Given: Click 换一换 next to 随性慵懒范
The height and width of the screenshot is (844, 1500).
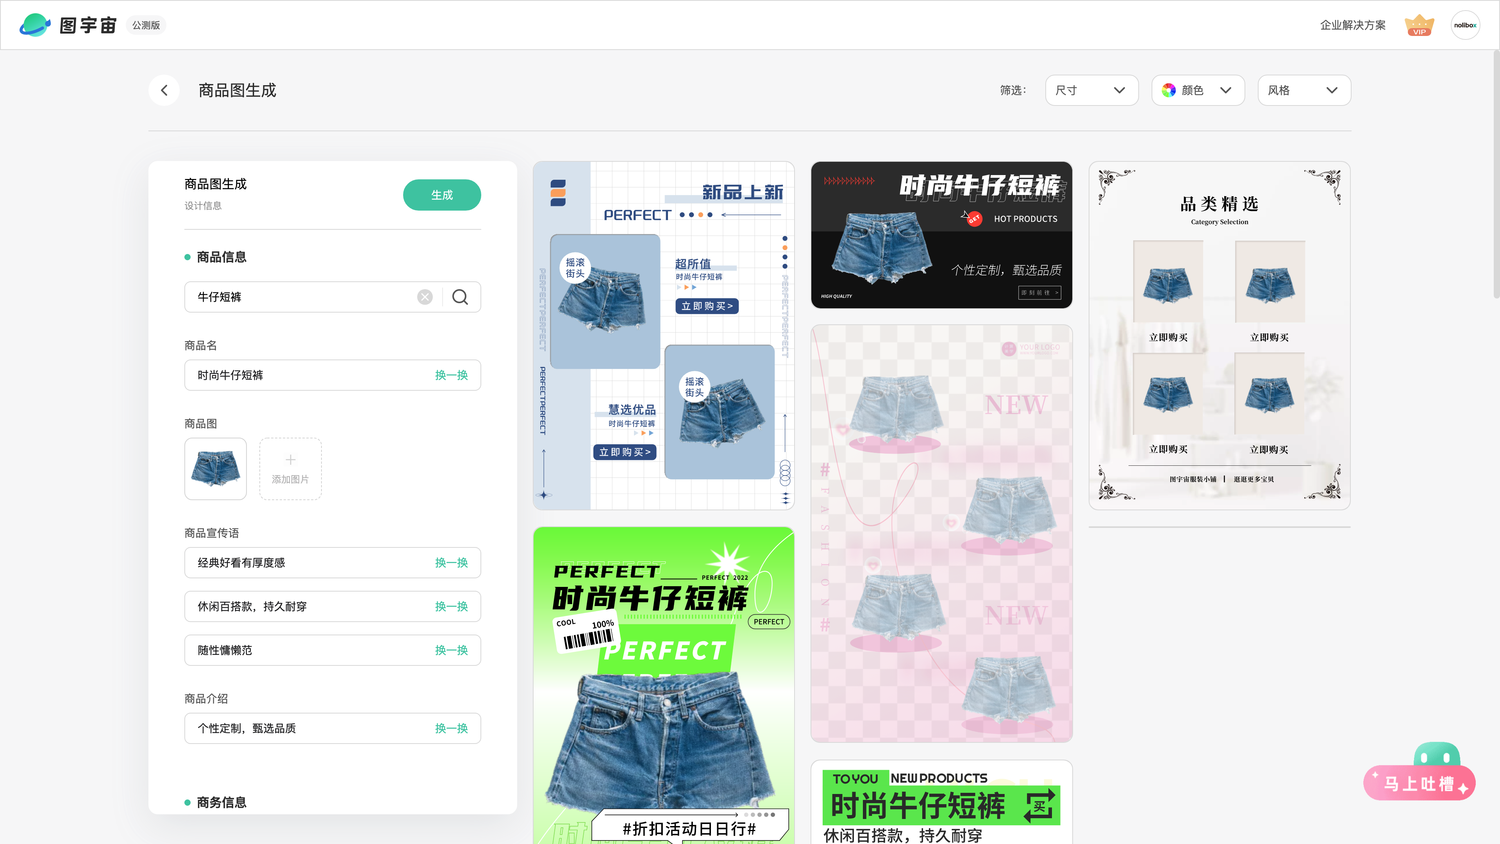Looking at the screenshot, I should click(451, 650).
